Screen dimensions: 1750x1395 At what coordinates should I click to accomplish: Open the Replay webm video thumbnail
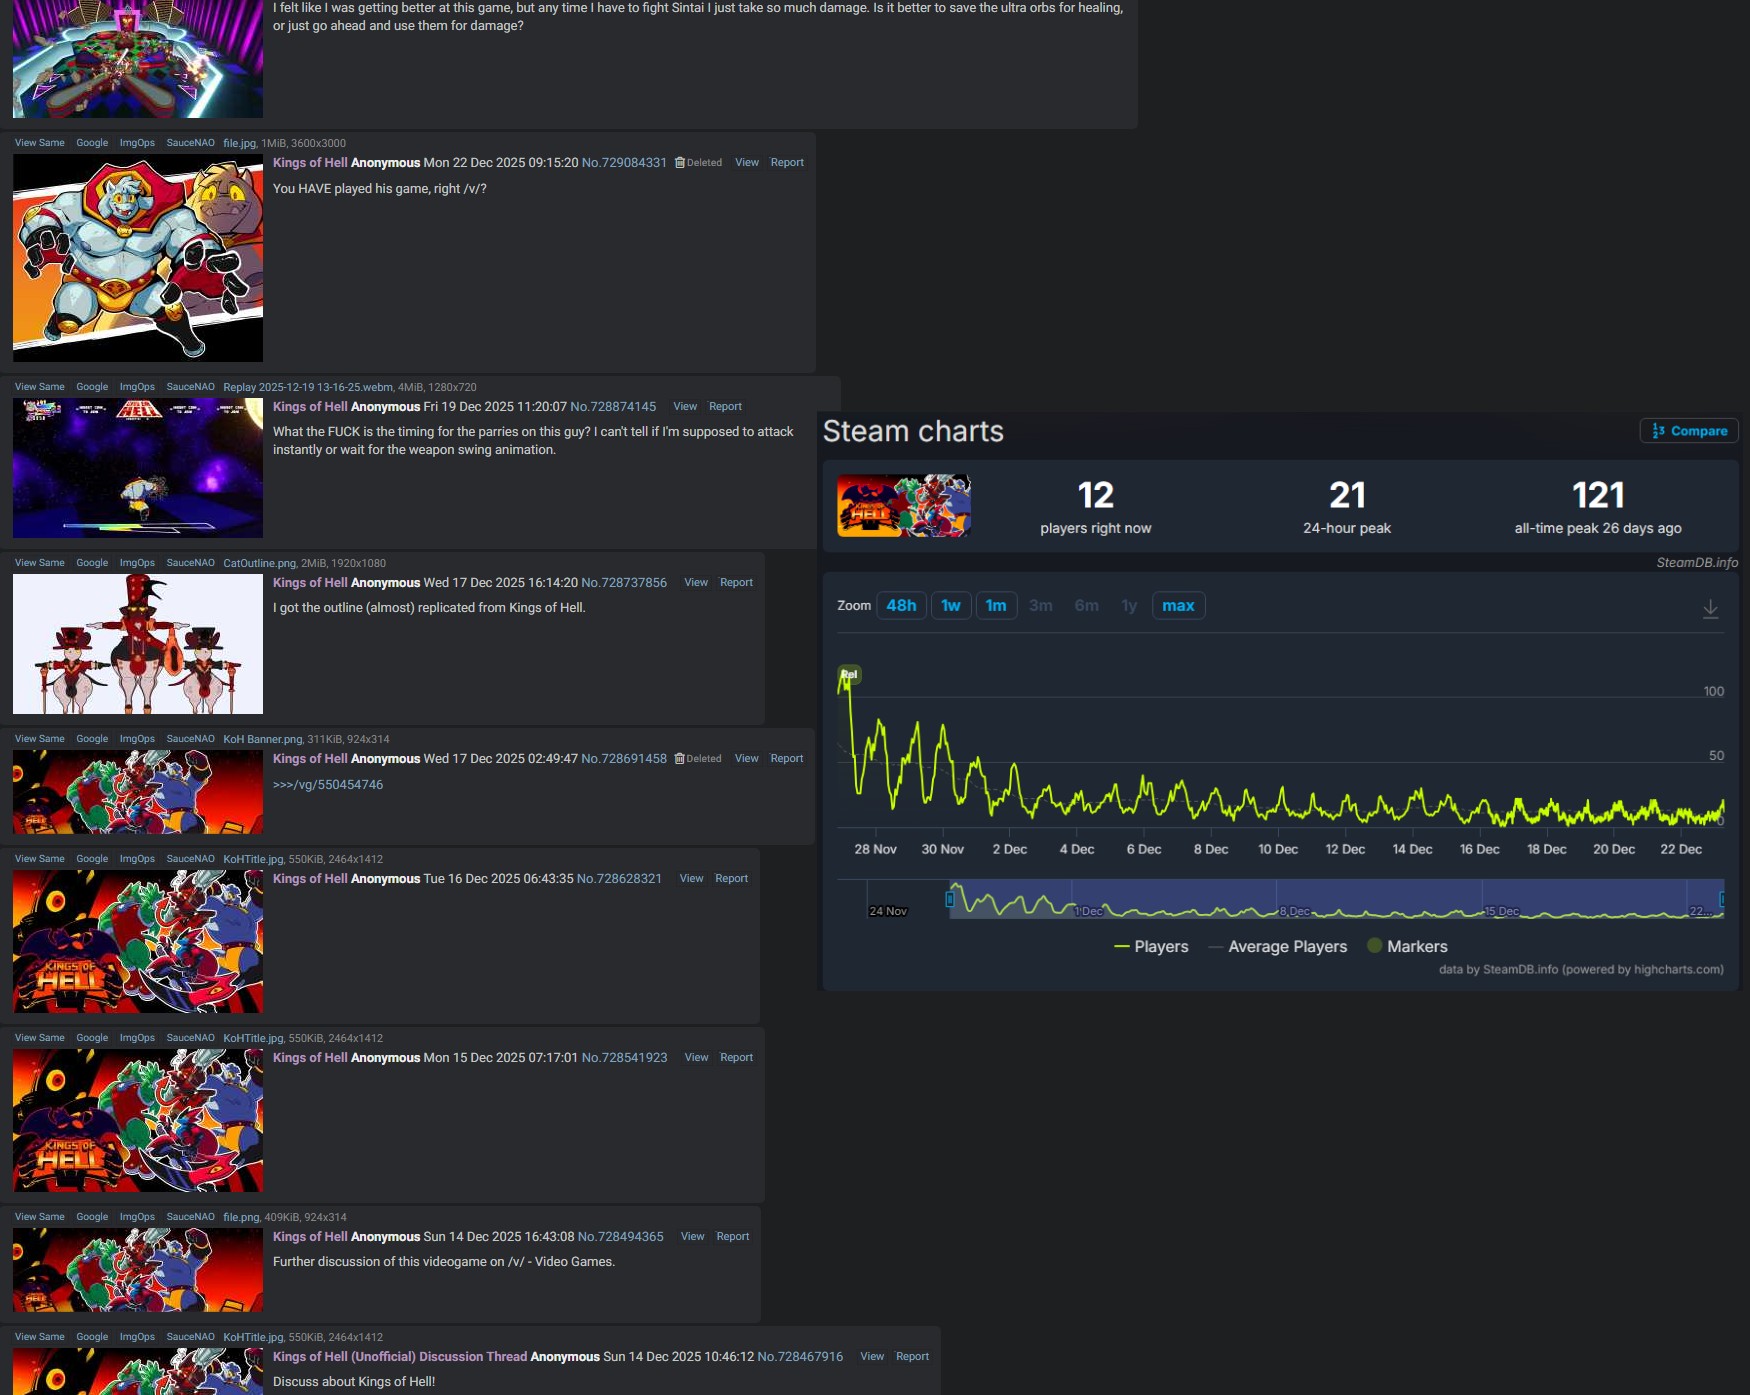[138, 468]
